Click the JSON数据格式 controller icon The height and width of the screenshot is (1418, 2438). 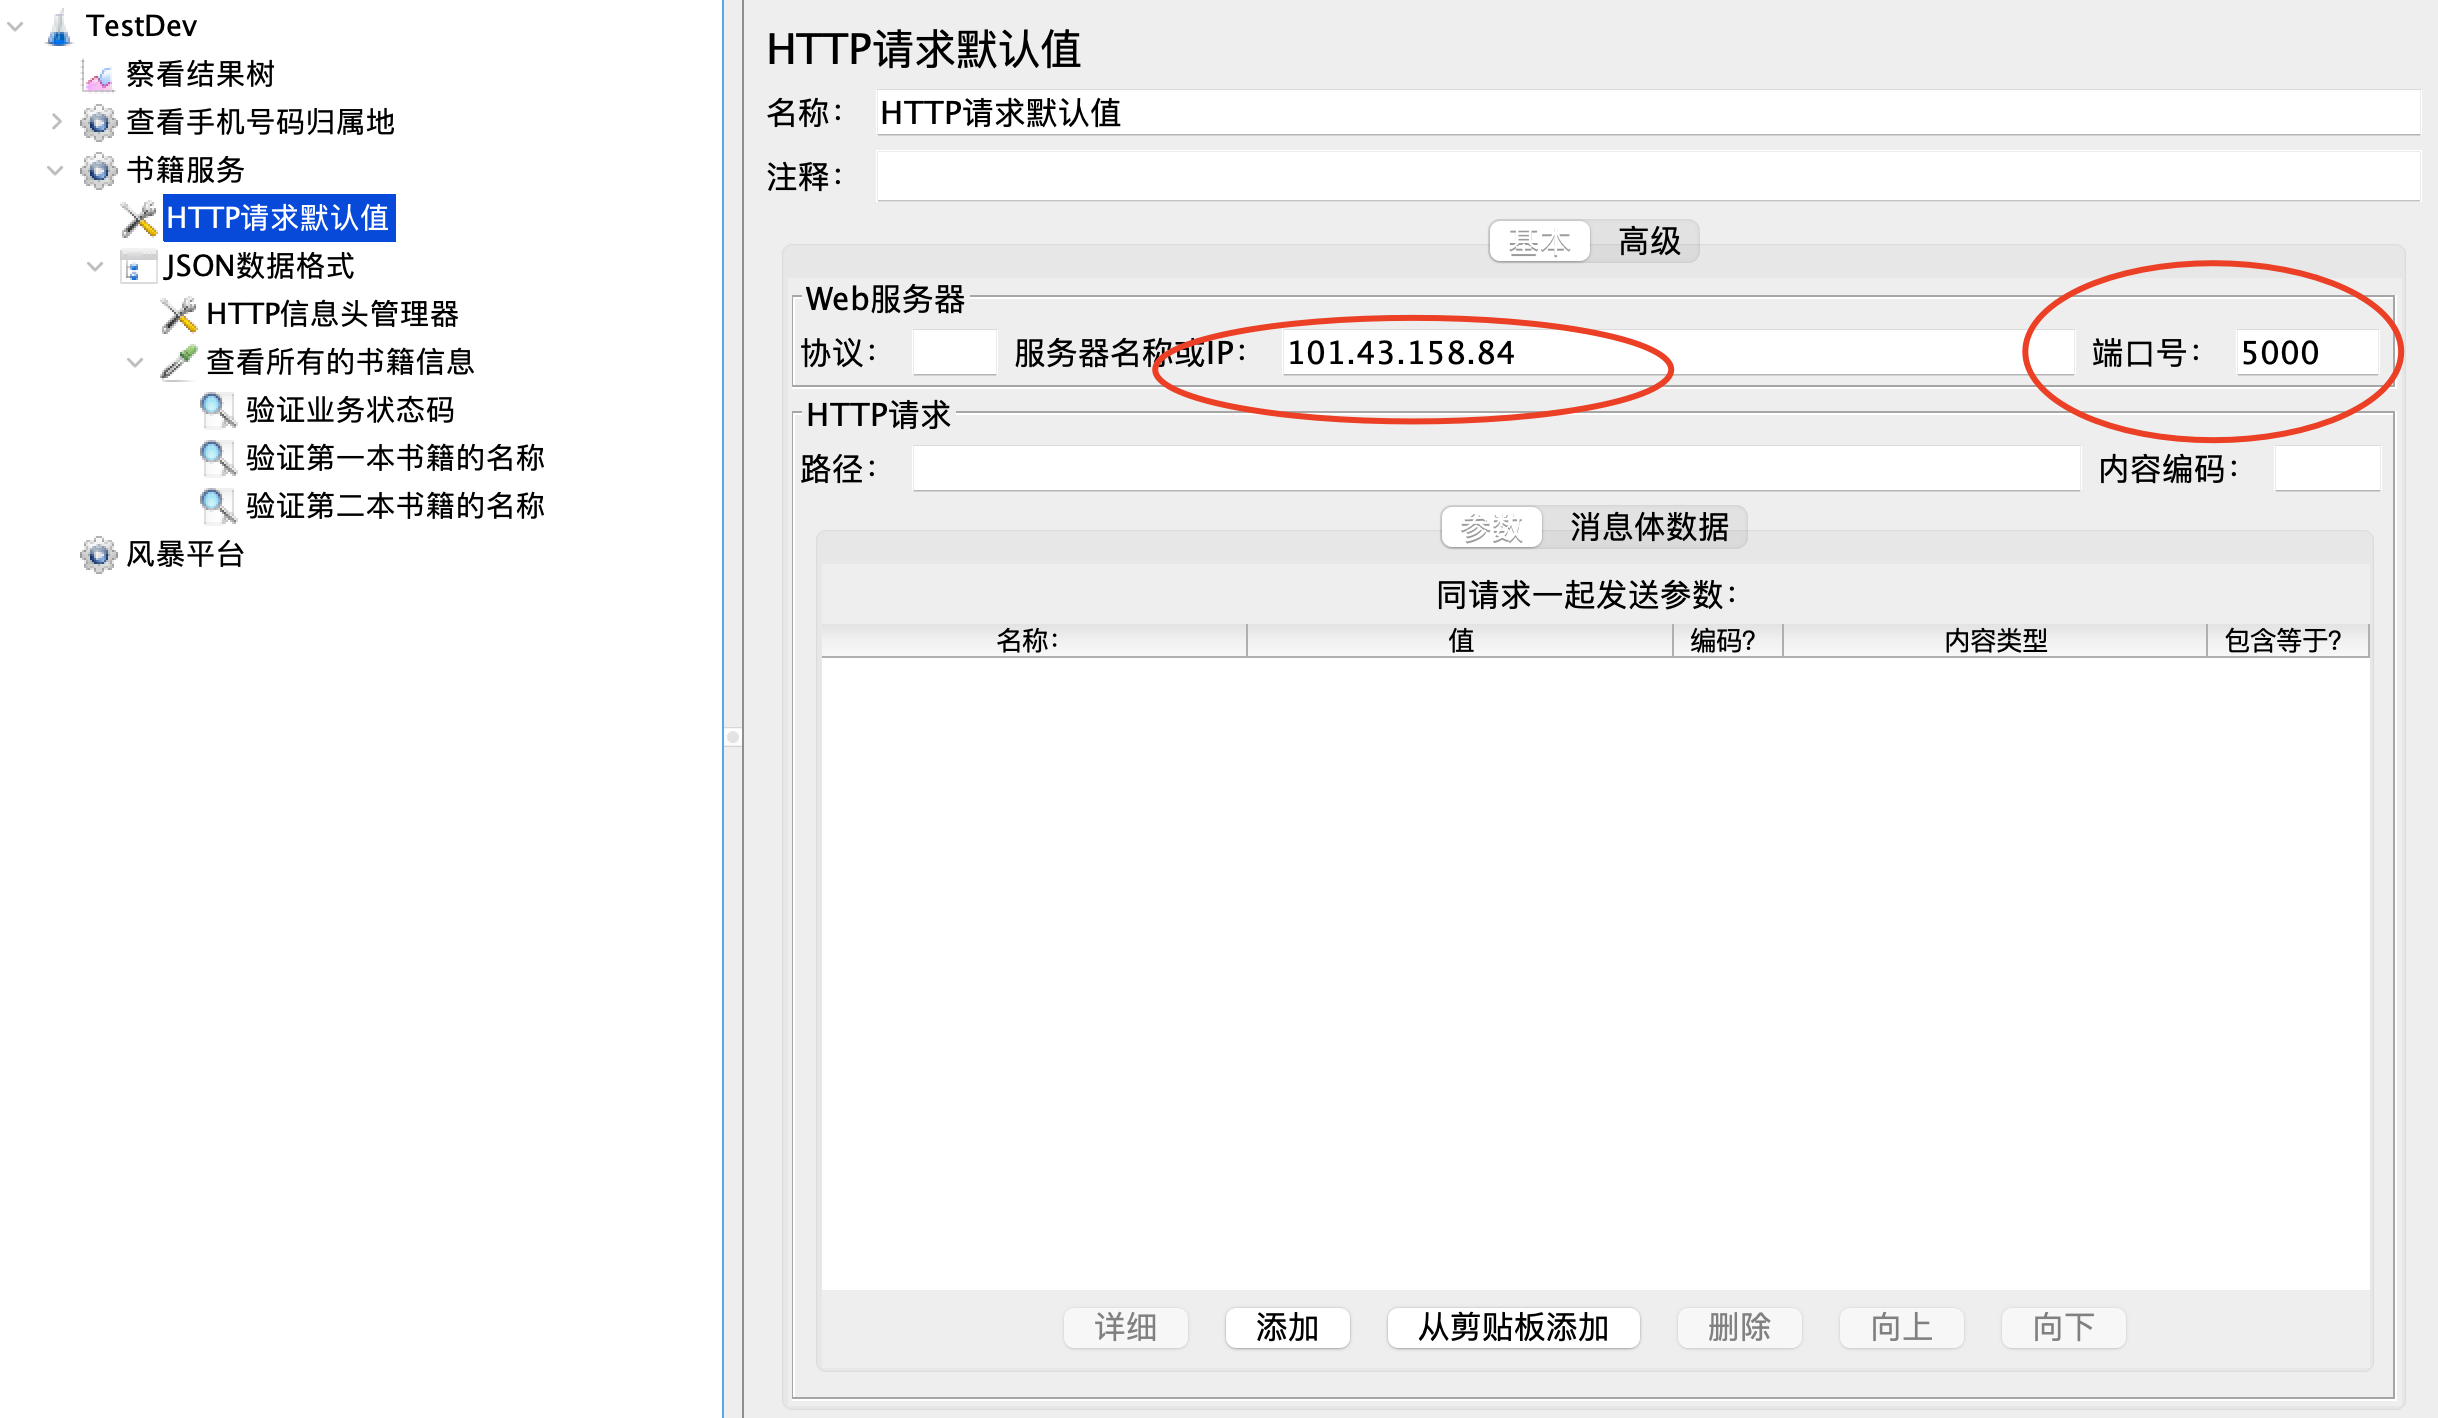(138, 266)
